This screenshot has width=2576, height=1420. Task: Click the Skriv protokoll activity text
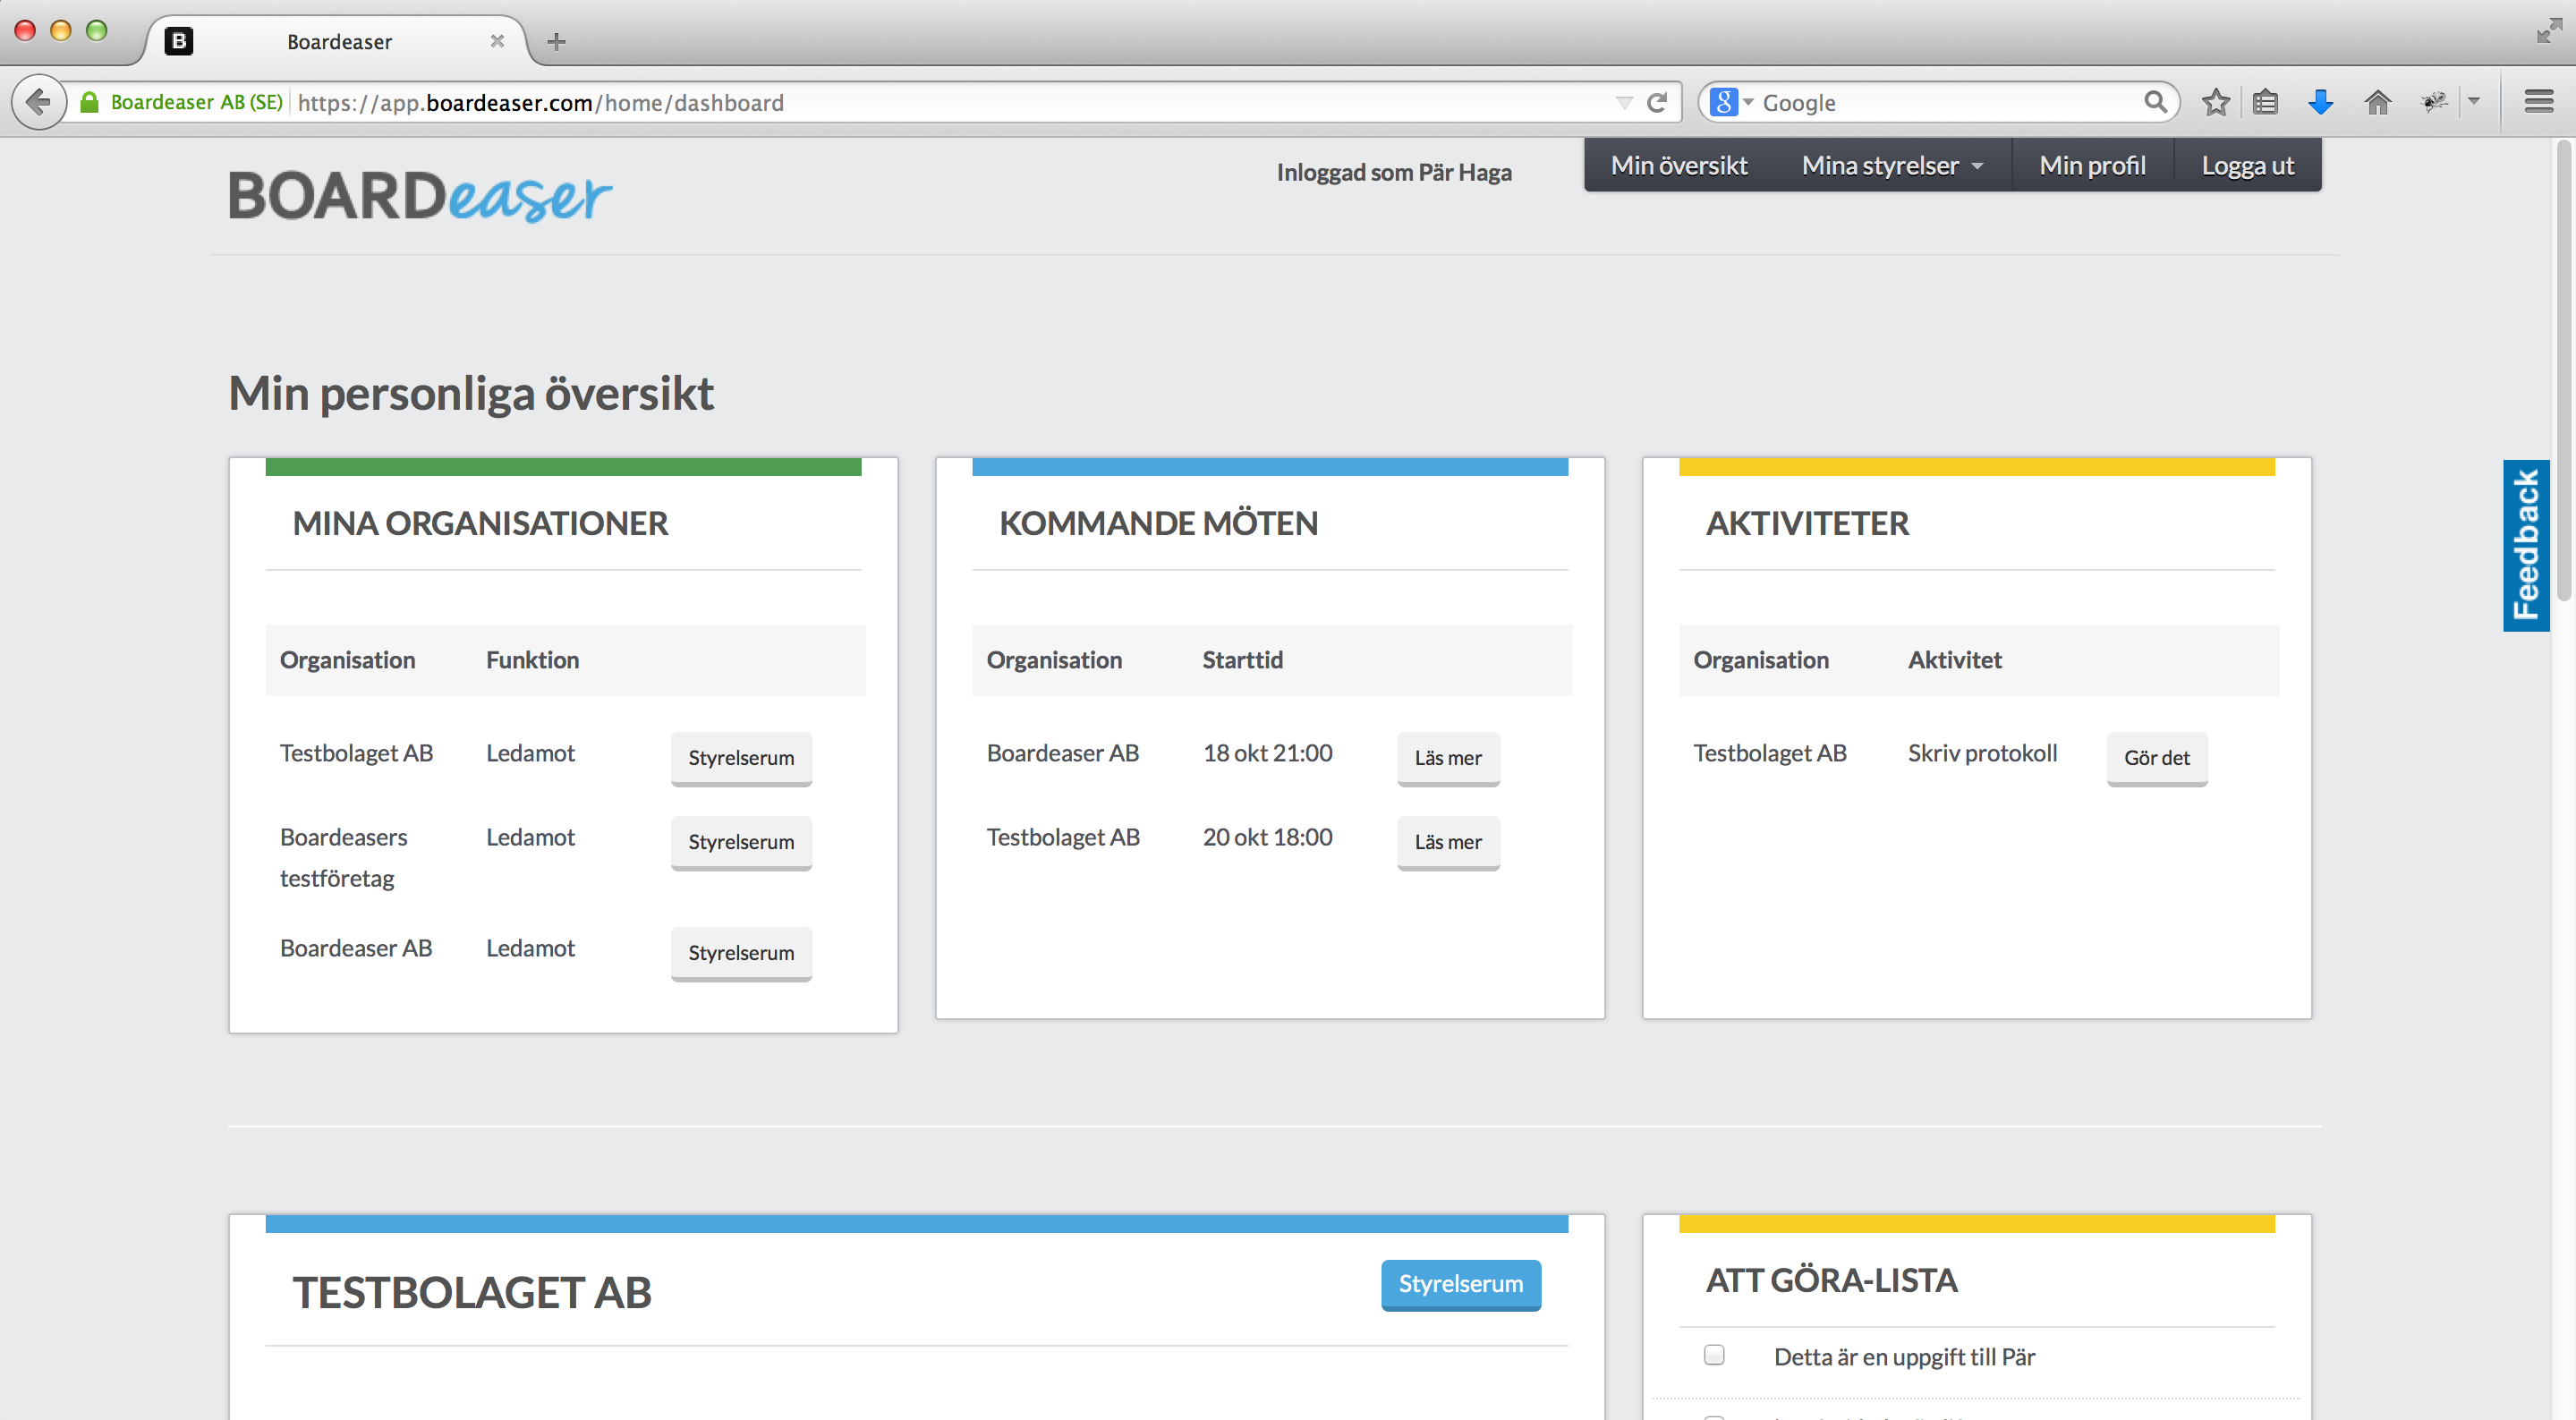(1982, 753)
